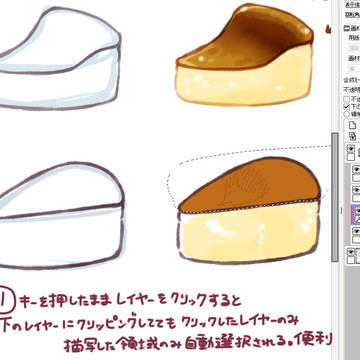Select the selection source radio button

(347, 114)
